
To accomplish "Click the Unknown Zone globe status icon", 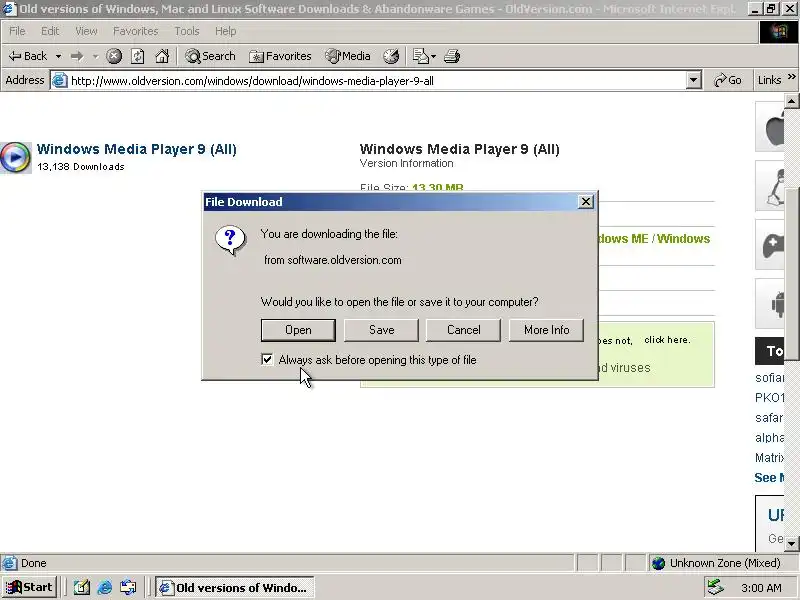I will pos(659,563).
